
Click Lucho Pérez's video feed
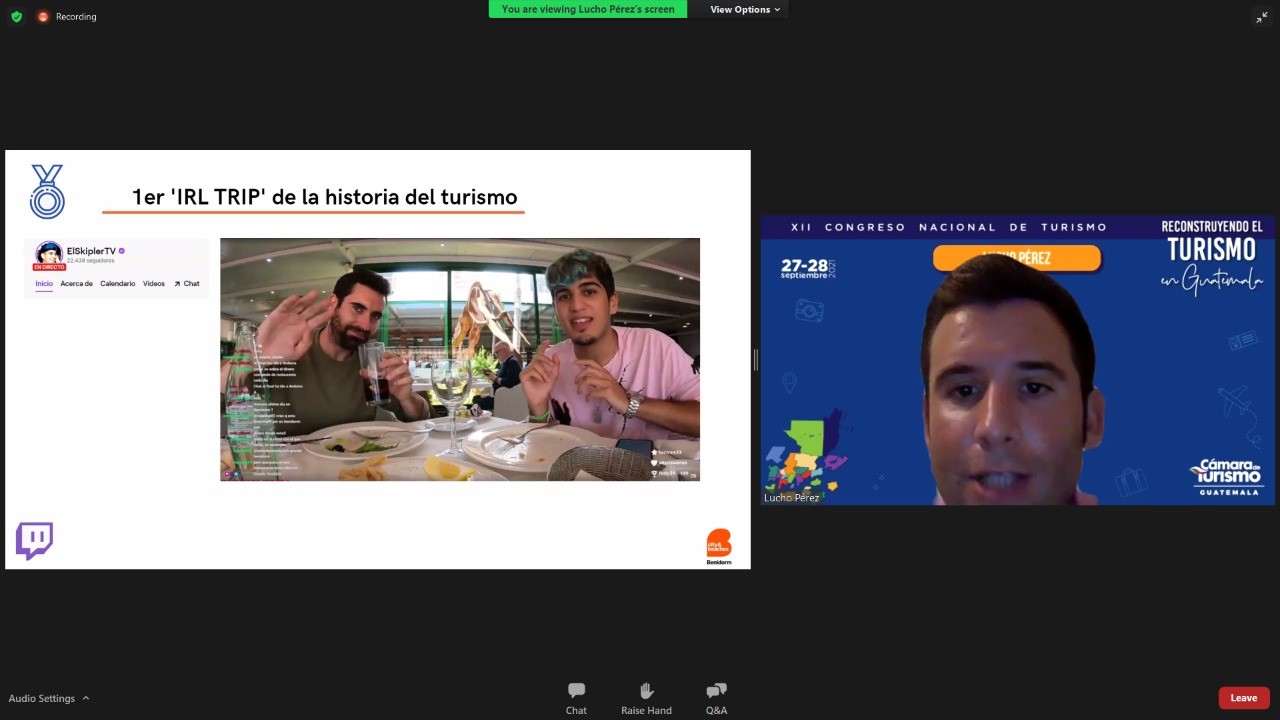point(1018,360)
